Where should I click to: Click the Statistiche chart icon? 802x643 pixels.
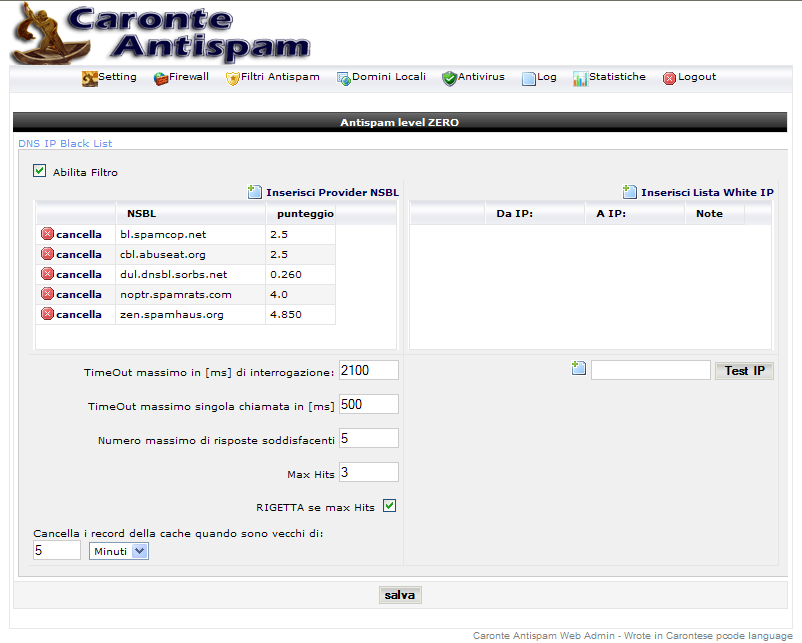pyautogui.click(x=580, y=78)
